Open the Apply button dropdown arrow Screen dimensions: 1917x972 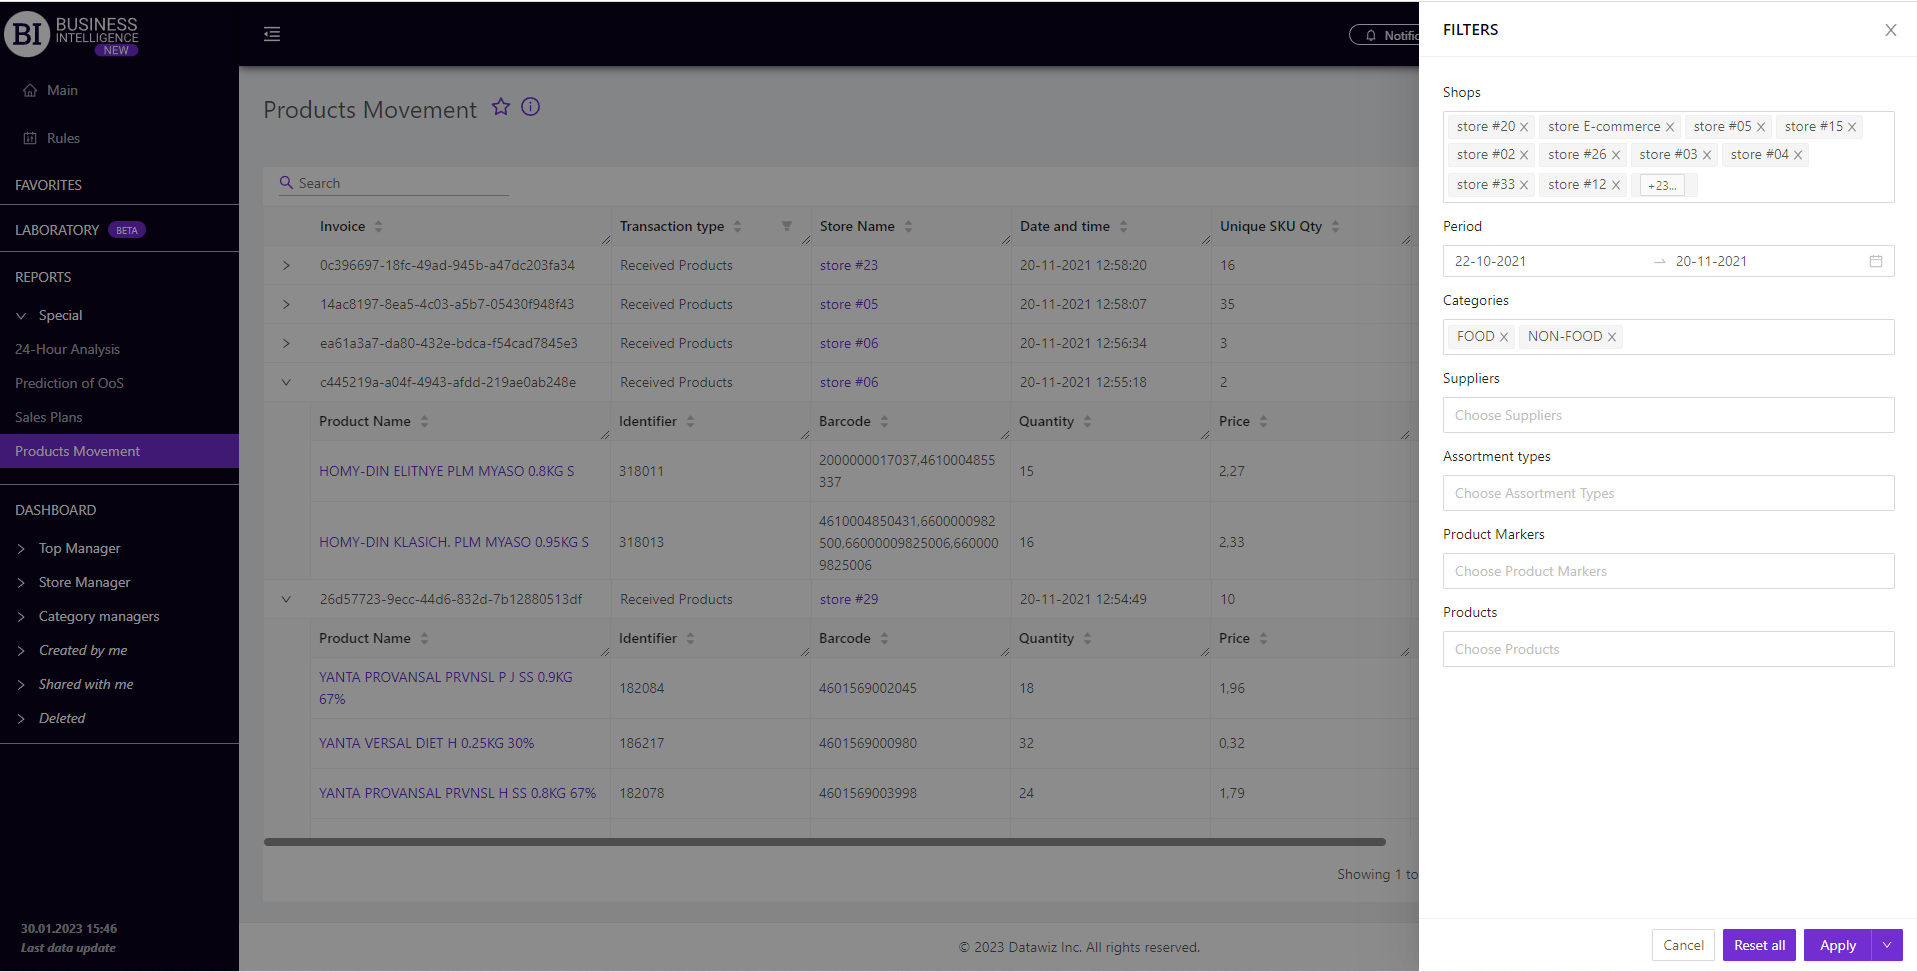pos(1887,945)
